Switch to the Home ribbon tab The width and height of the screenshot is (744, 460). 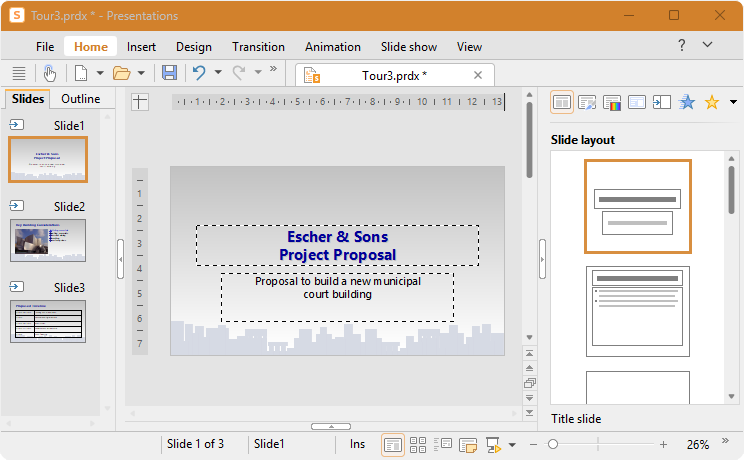[91, 47]
